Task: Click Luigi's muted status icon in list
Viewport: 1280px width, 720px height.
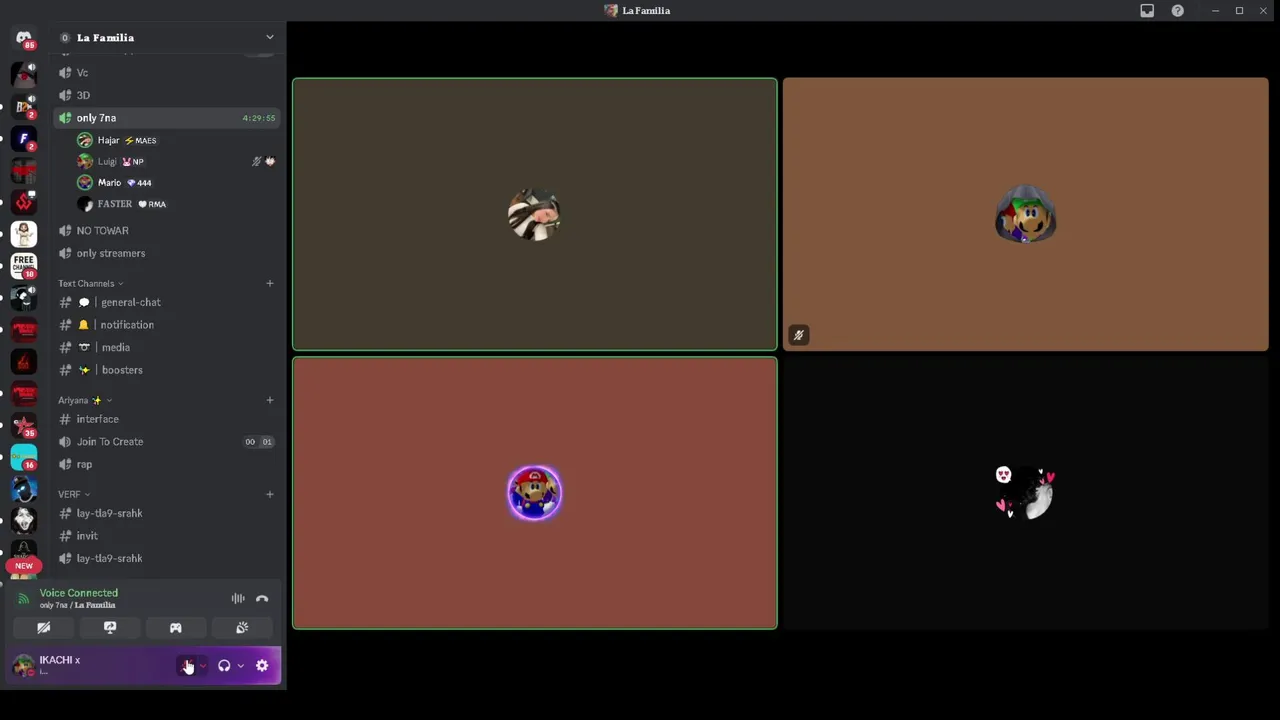Action: [x=257, y=161]
